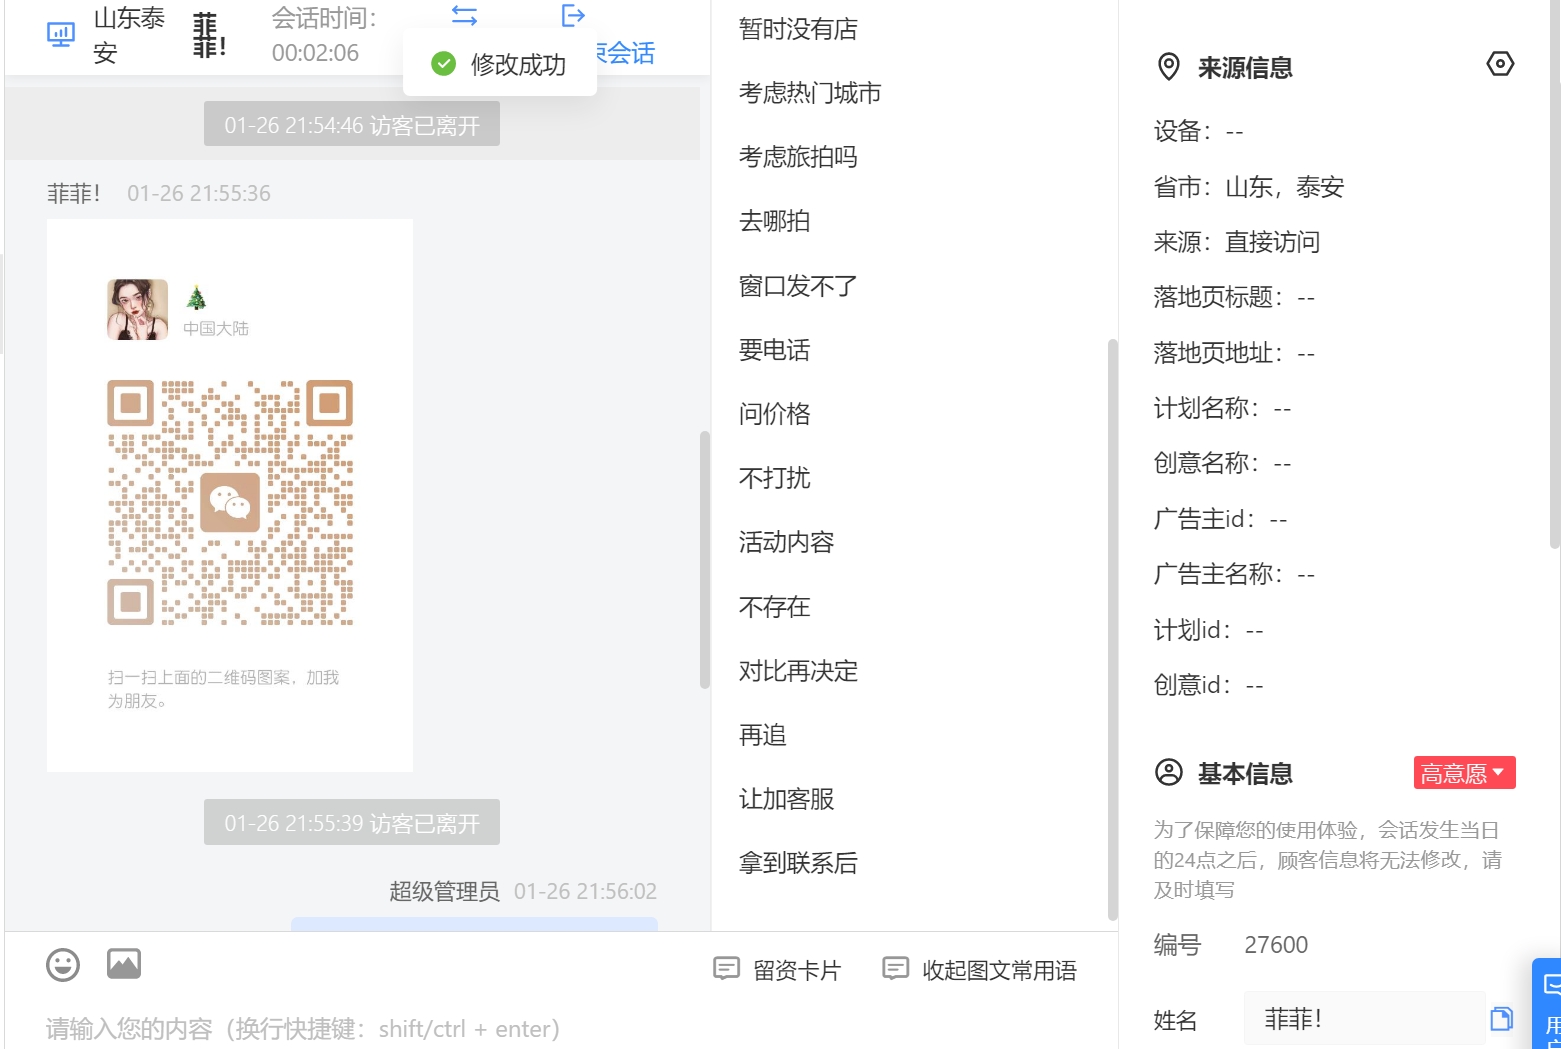Click the 修改成功 success notification
This screenshot has width=1561, height=1049.
[500, 64]
